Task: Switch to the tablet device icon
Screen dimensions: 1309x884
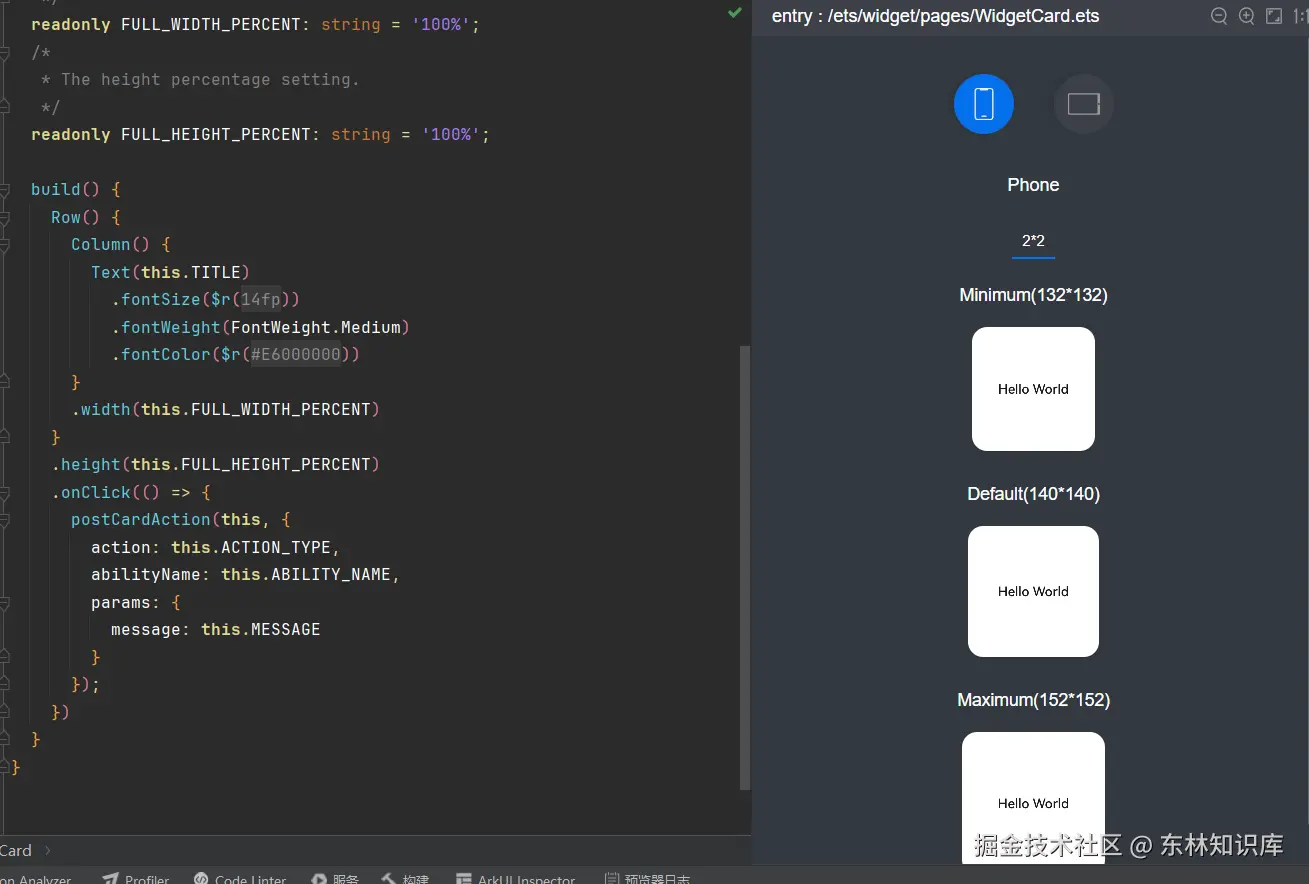Action: 1084,103
